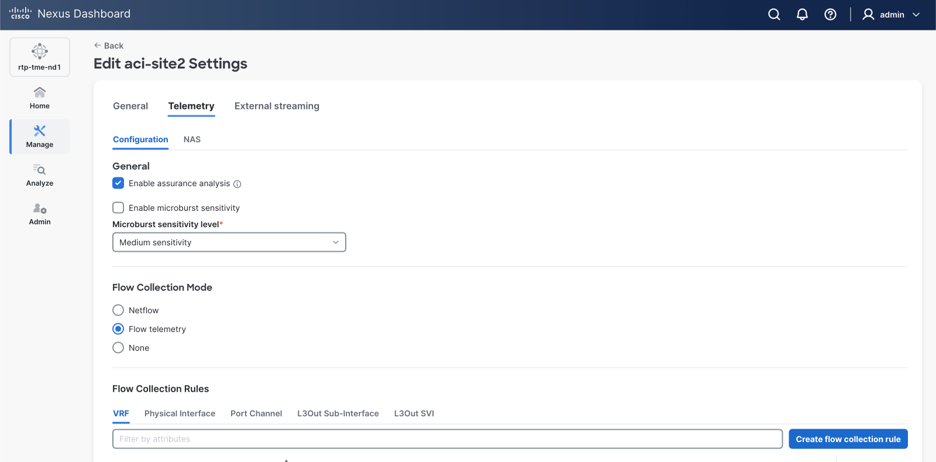Open L3Out SVI rules tab
936x462 pixels.
(x=414, y=413)
